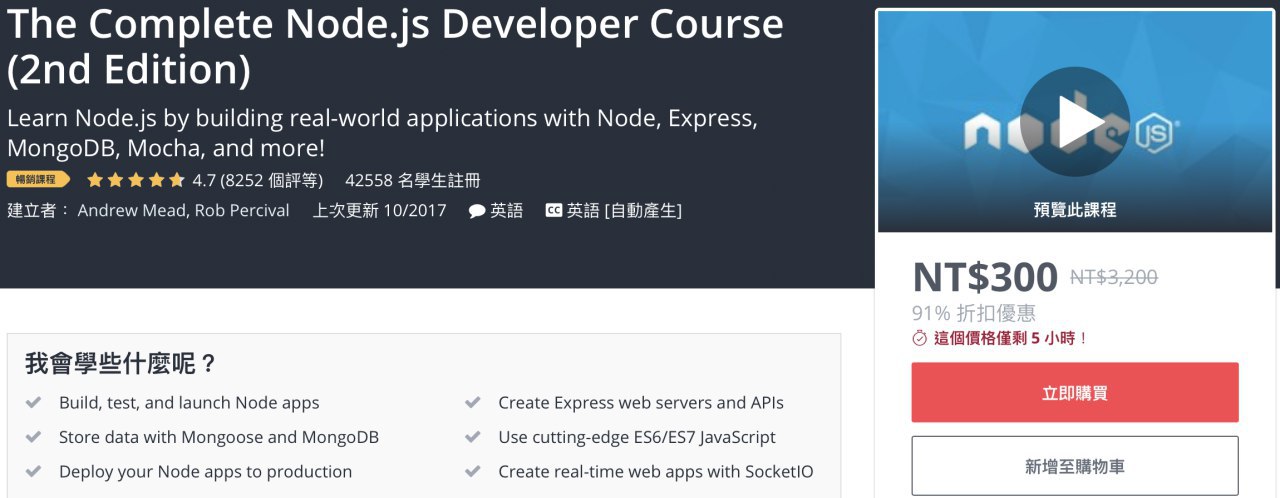Click the 暢銷課程 bestseller badge
This screenshot has height=498, width=1280.
pos(38,180)
